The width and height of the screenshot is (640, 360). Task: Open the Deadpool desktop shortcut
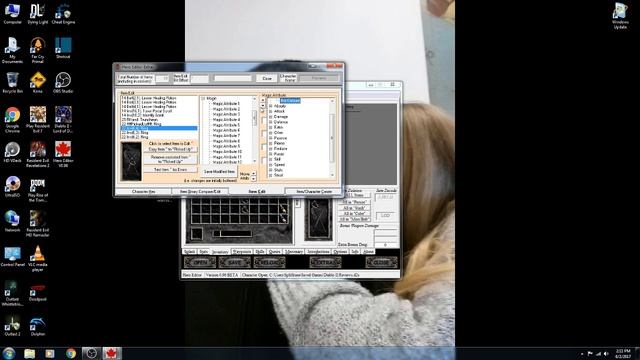(38, 291)
